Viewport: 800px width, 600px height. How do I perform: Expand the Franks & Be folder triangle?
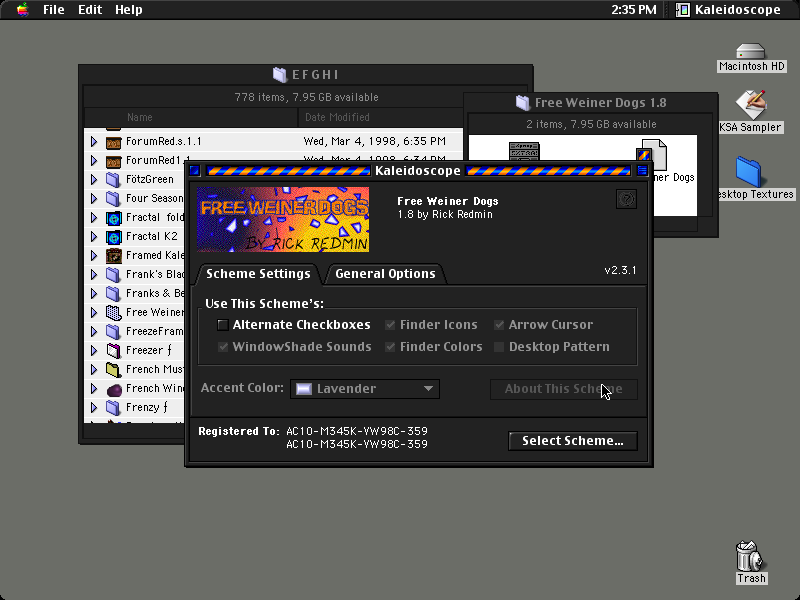click(94, 293)
